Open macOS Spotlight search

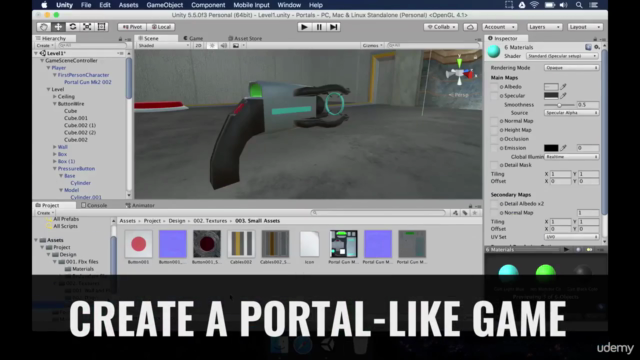(x=579, y=5)
